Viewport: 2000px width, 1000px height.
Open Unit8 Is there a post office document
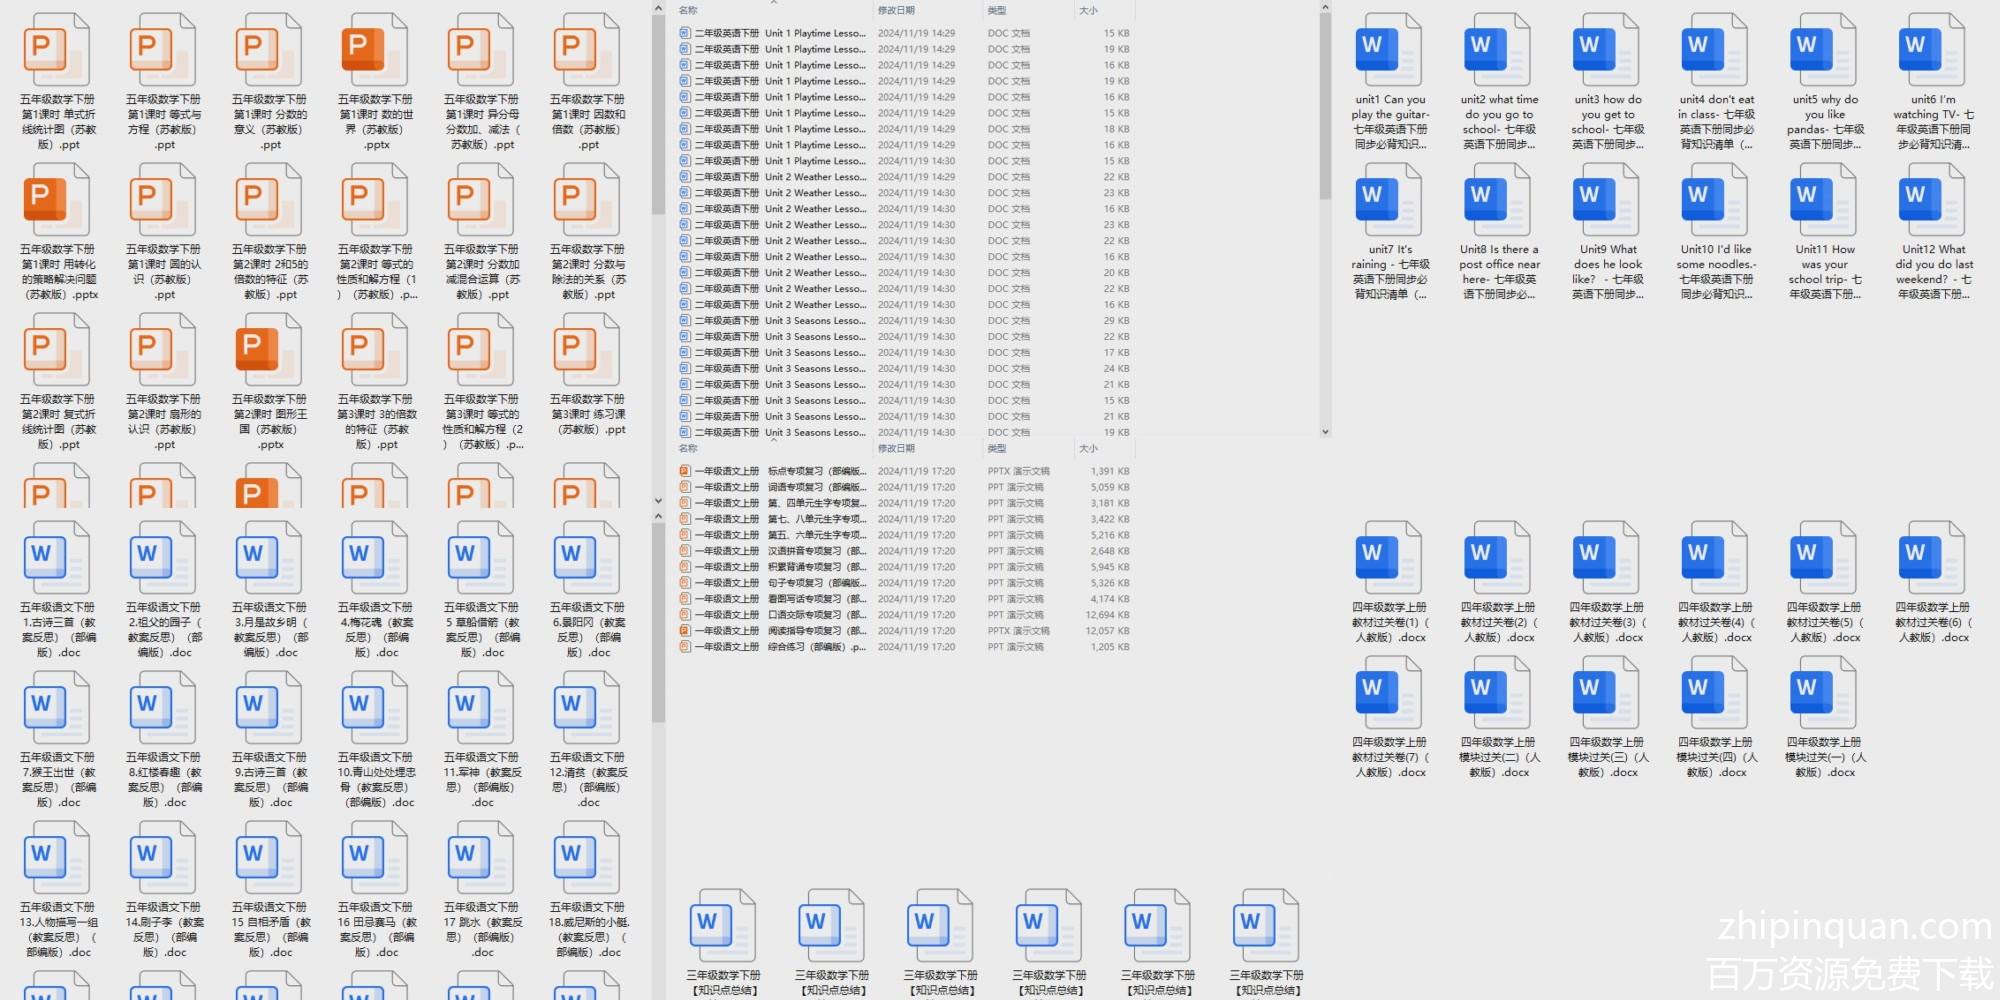click(x=1498, y=200)
